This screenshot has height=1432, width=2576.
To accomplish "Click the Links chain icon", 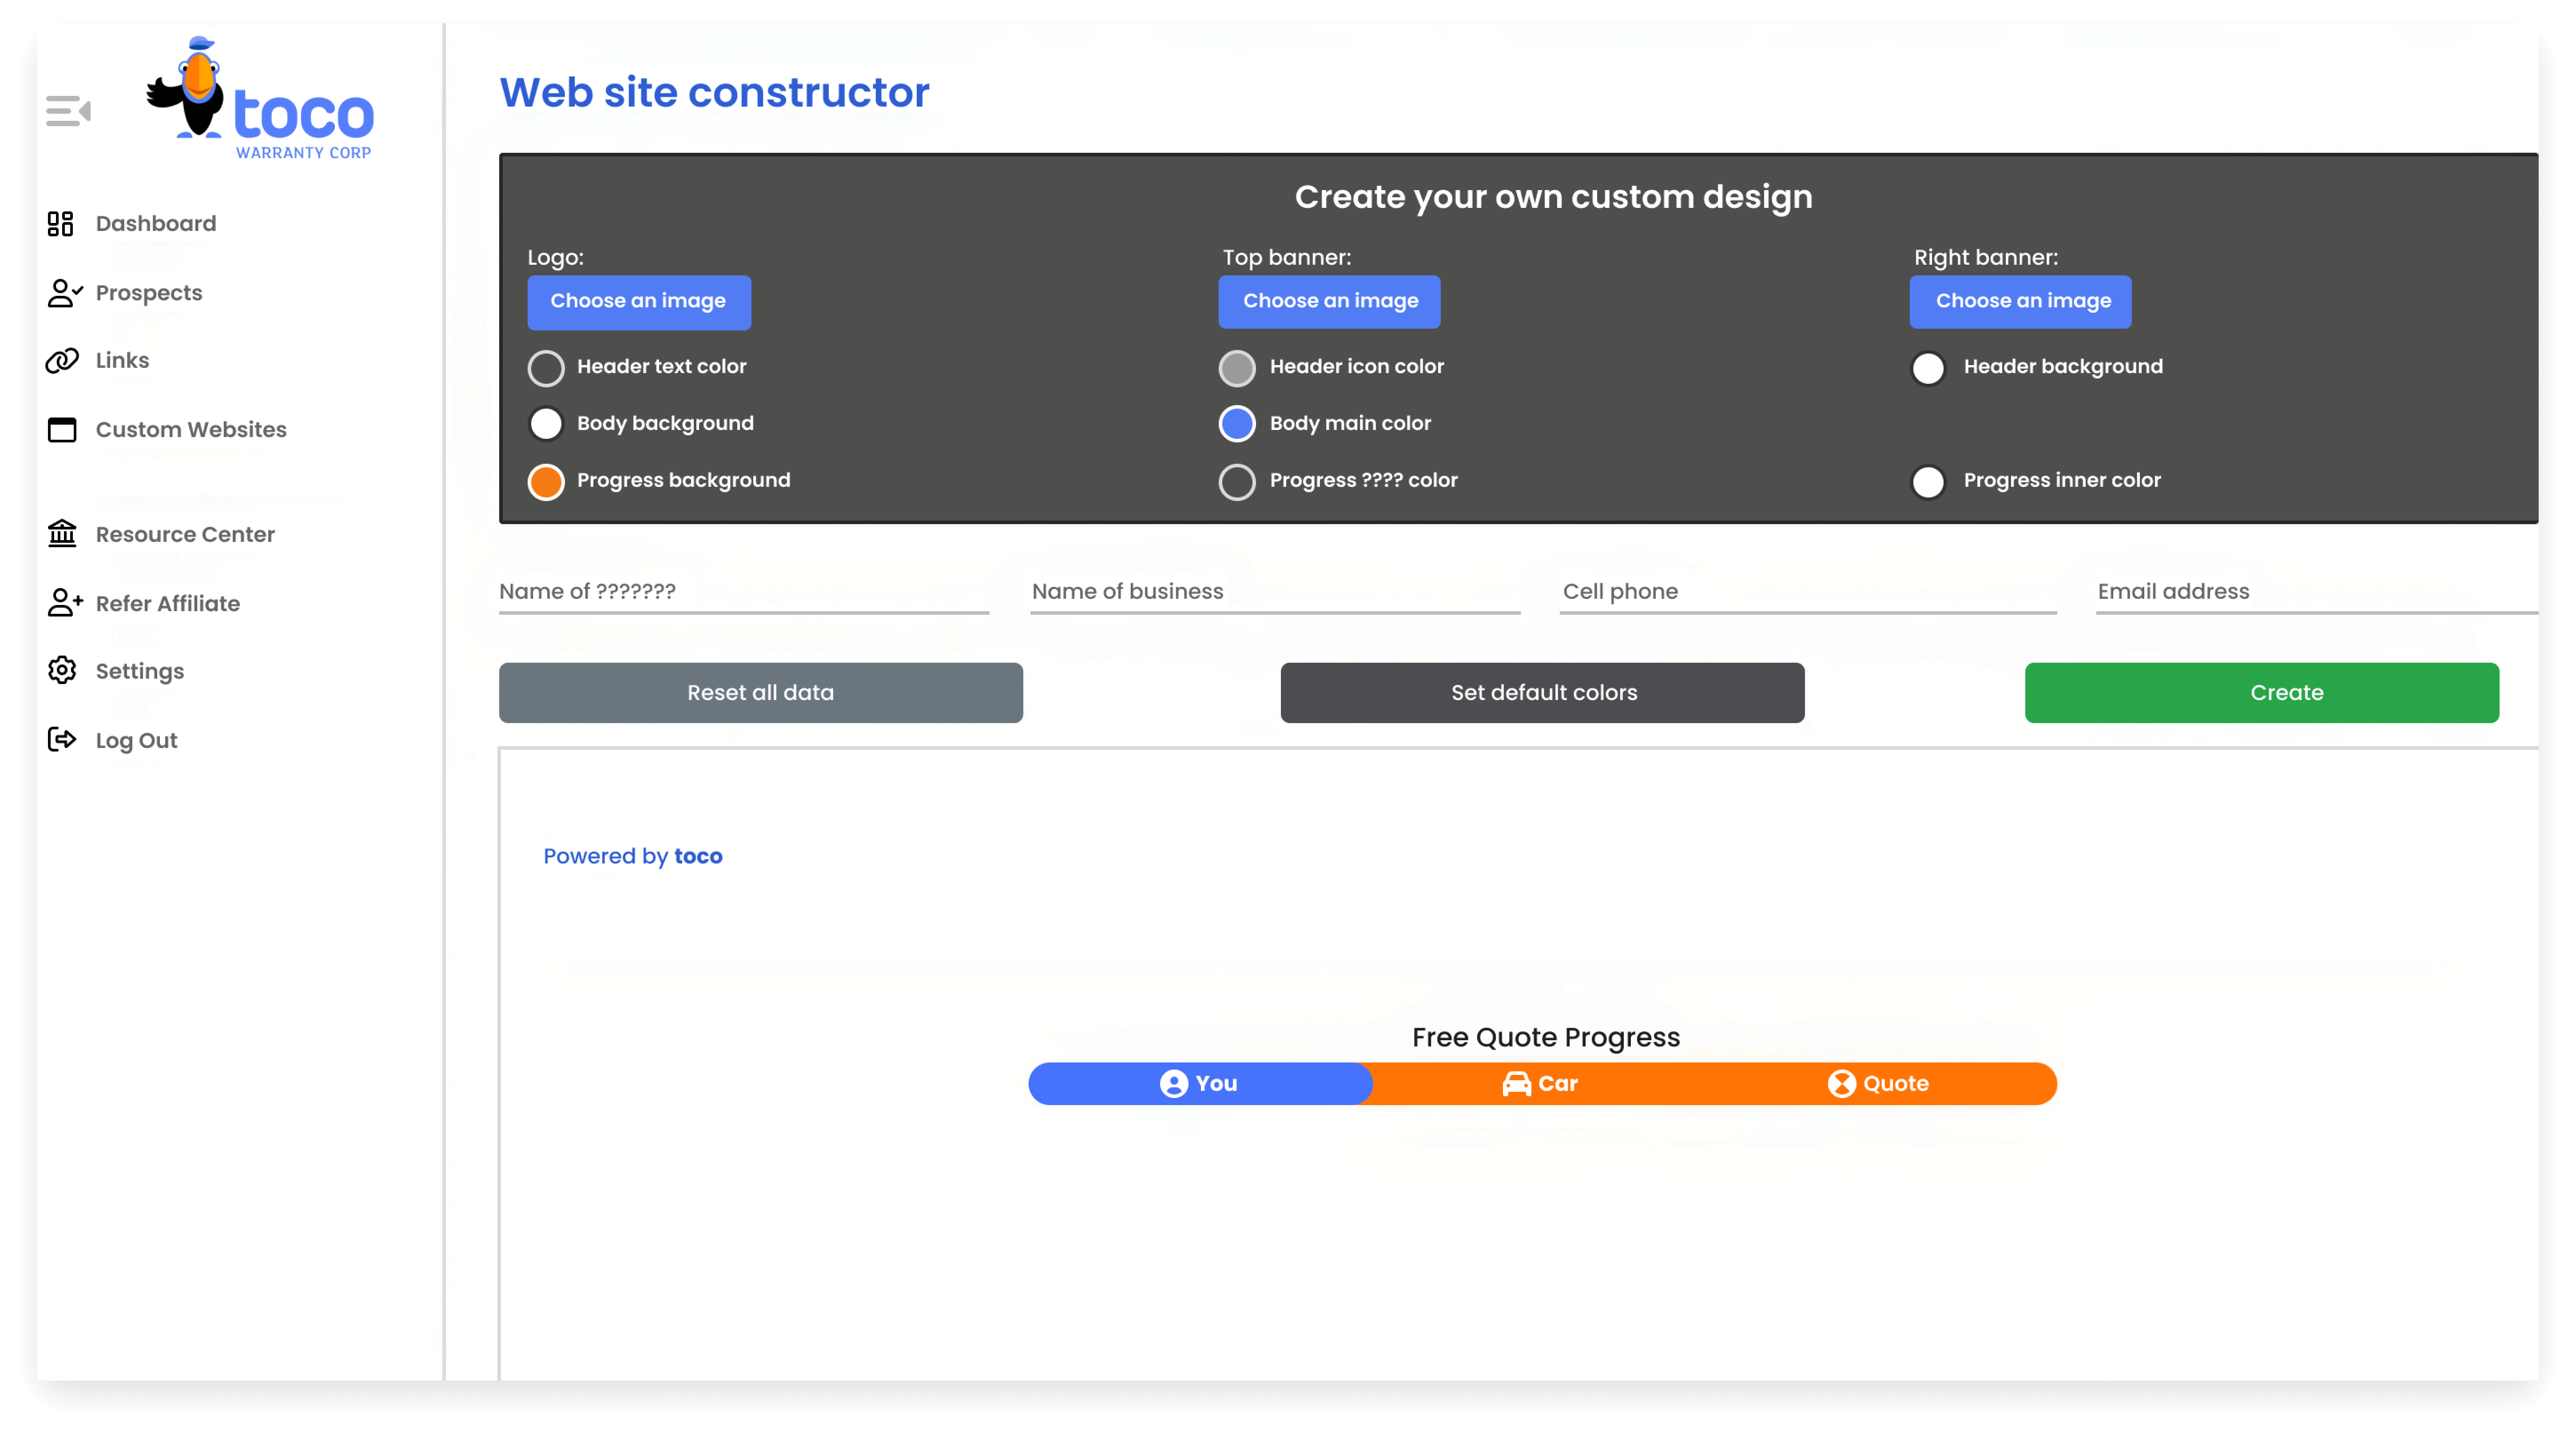I will (62, 360).
